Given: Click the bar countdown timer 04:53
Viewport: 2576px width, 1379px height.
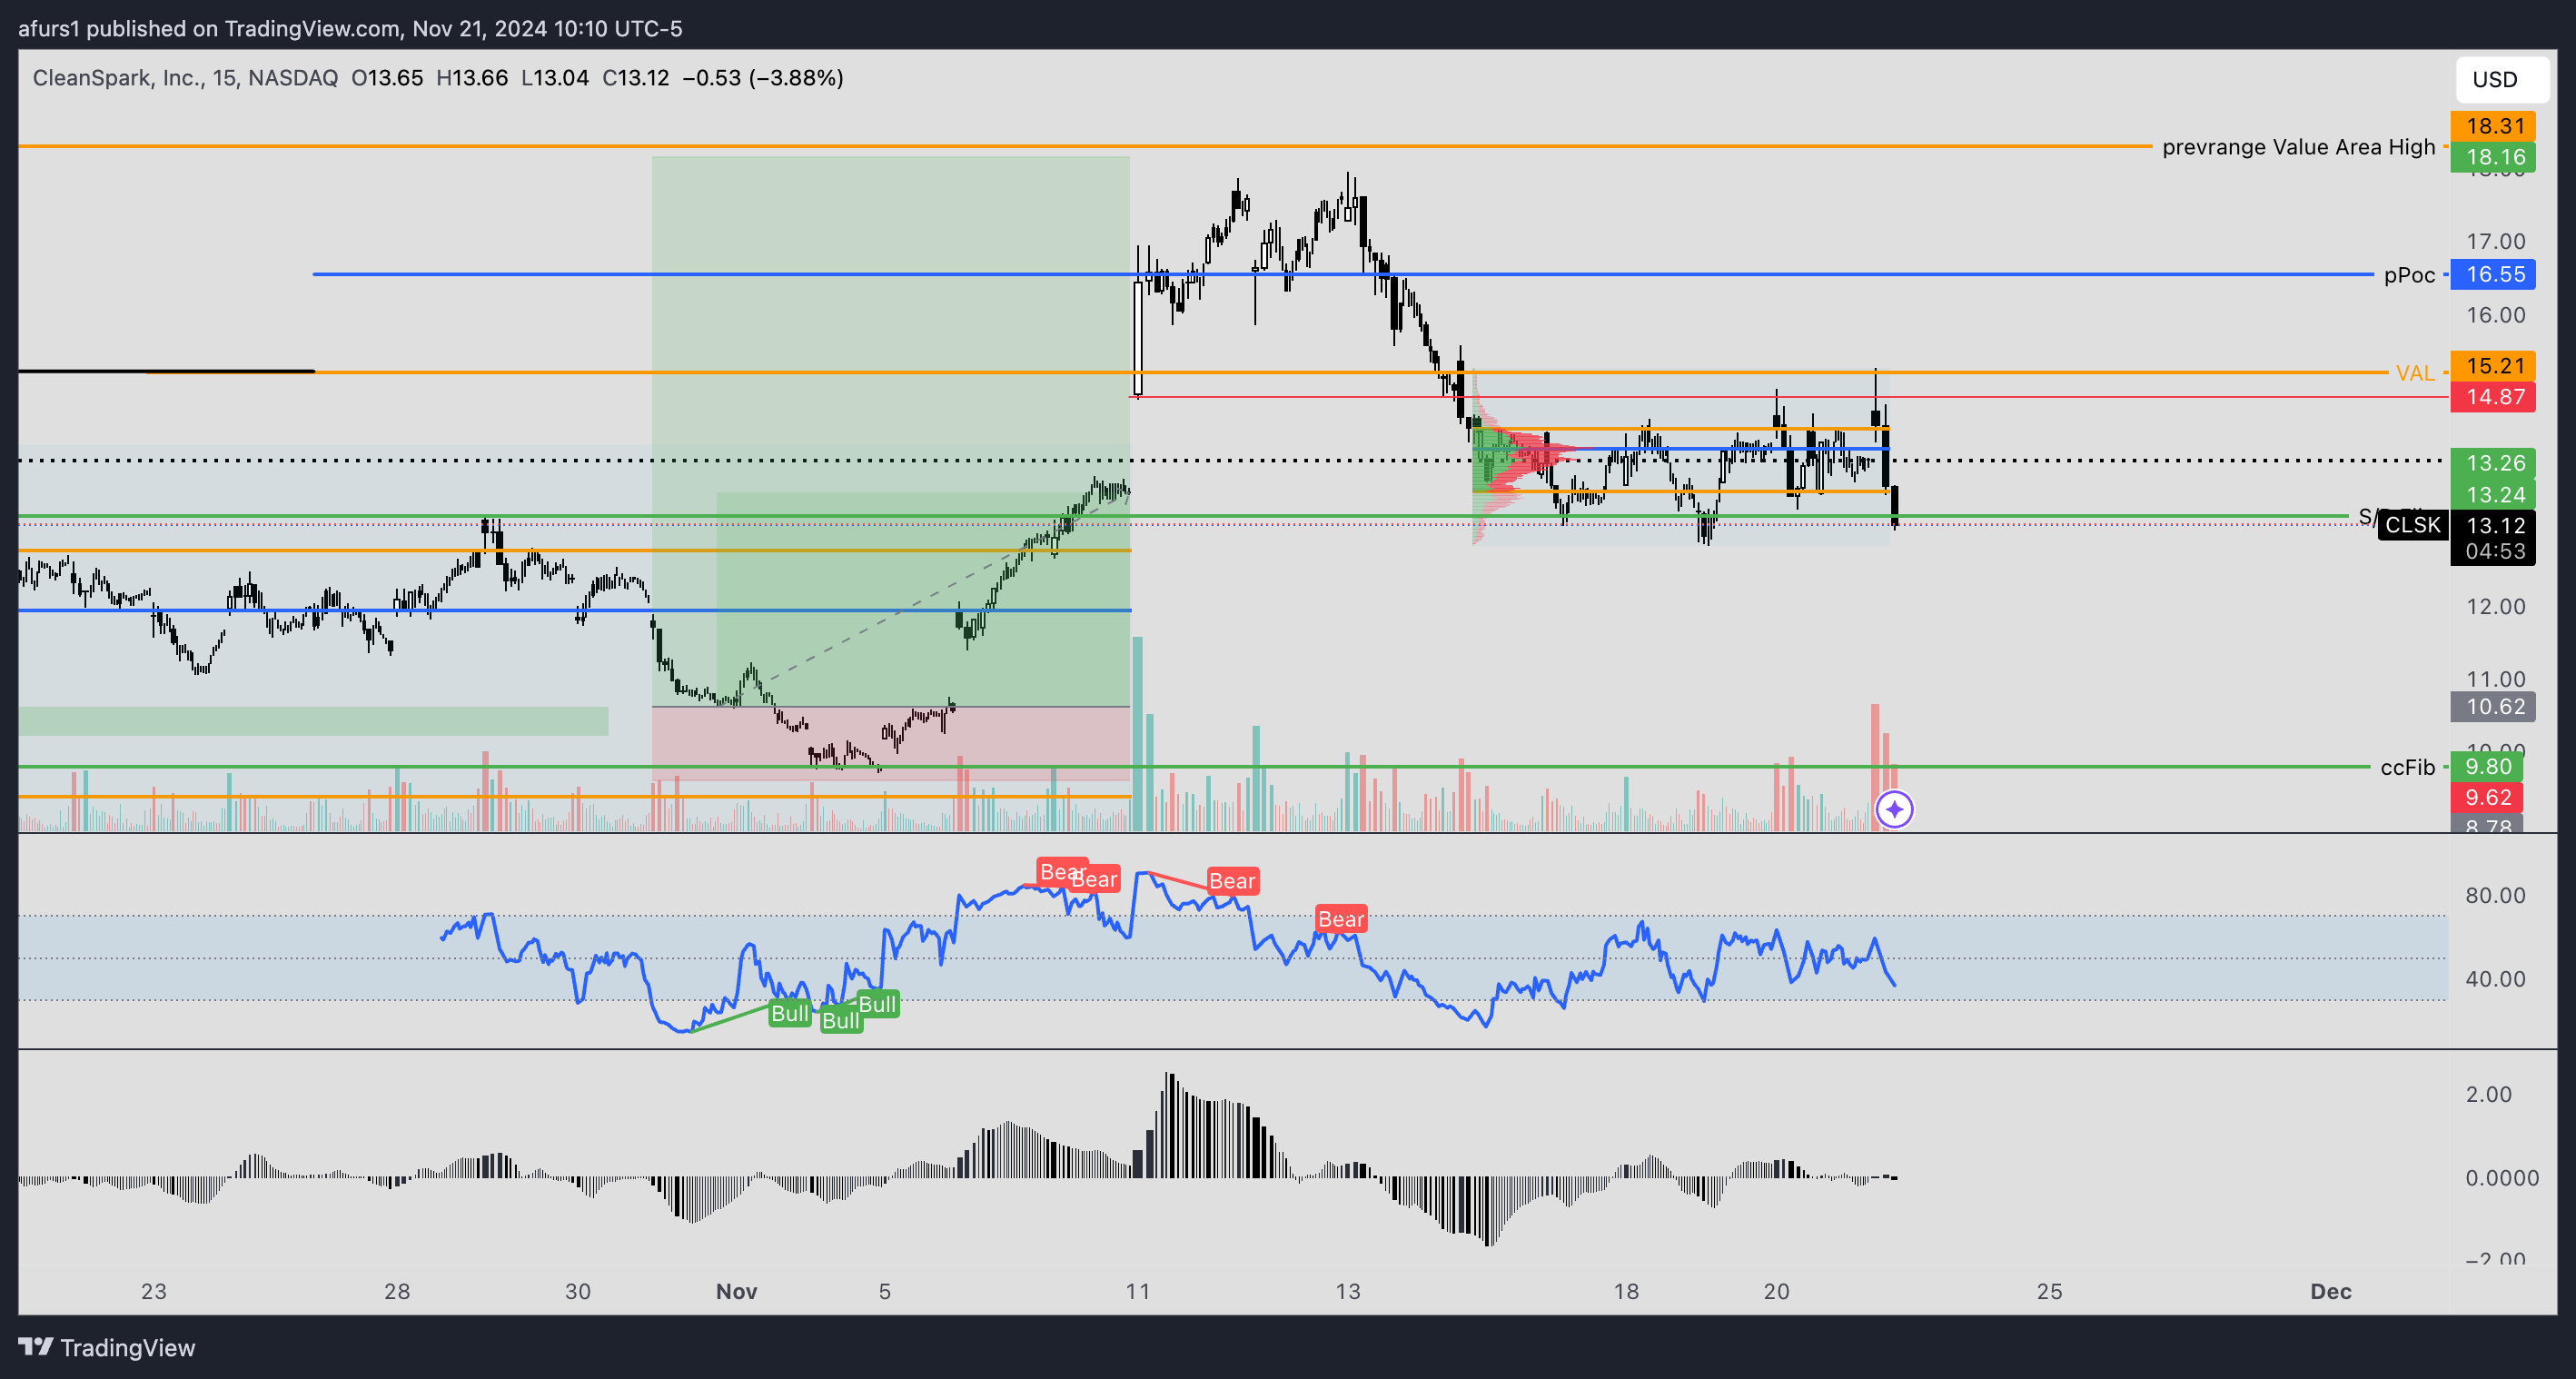Looking at the screenshot, I should point(2493,552).
